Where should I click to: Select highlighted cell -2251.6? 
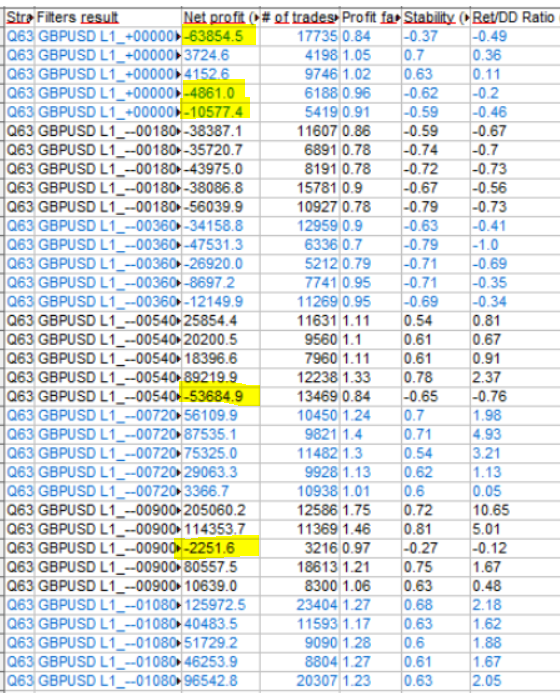pos(220,548)
